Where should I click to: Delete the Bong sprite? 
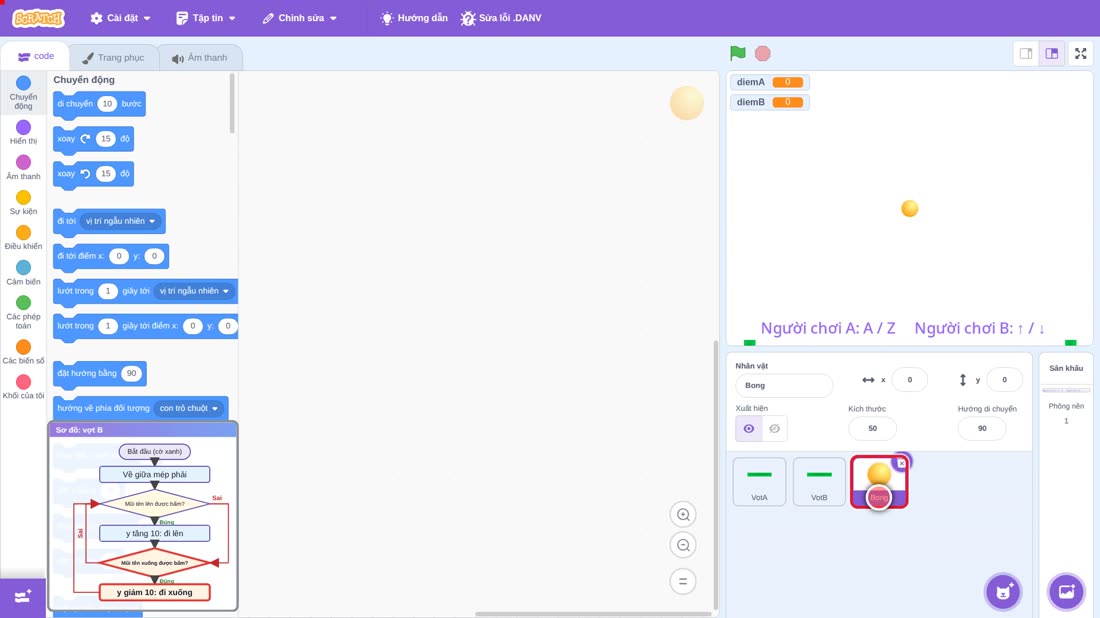(x=901, y=463)
